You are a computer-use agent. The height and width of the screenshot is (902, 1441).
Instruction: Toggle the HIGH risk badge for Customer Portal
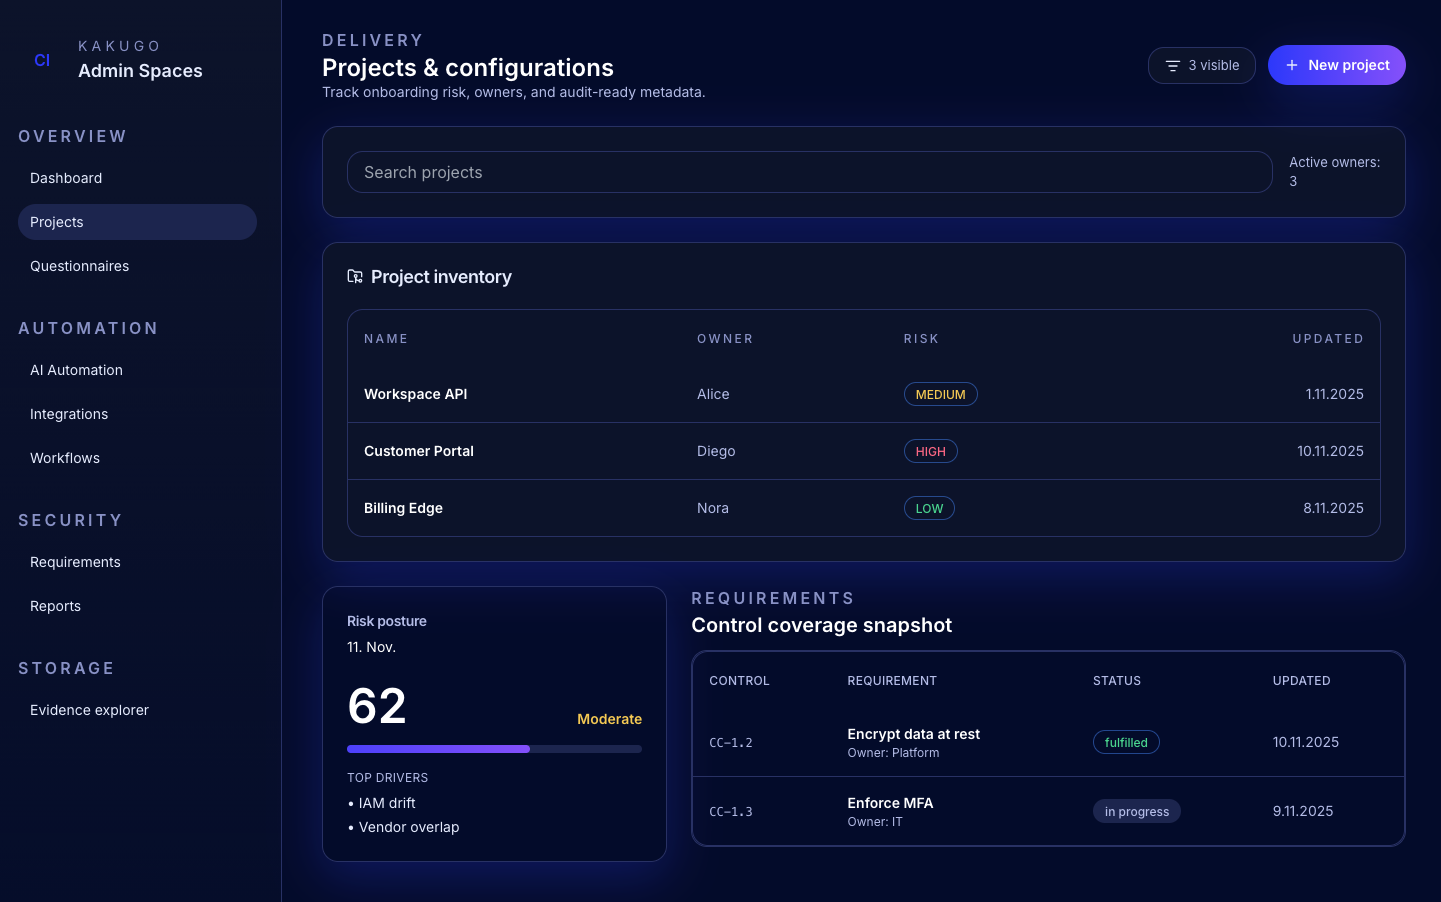930,451
